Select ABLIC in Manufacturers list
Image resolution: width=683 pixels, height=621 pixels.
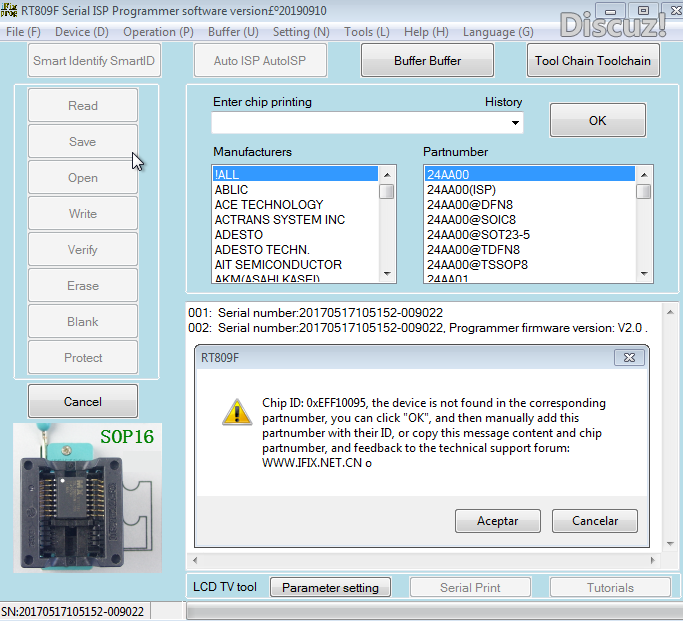click(296, 189)
